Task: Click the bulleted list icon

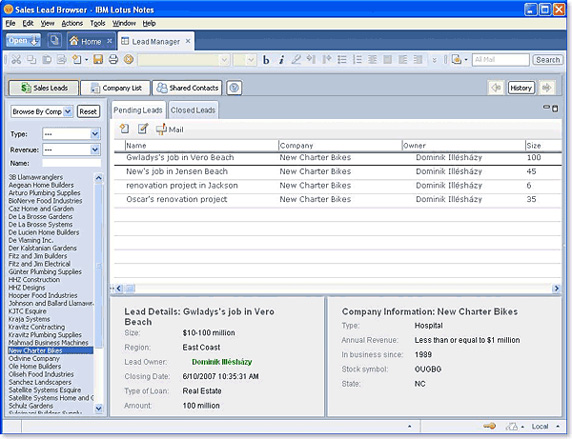Action: tap(342, 59)
